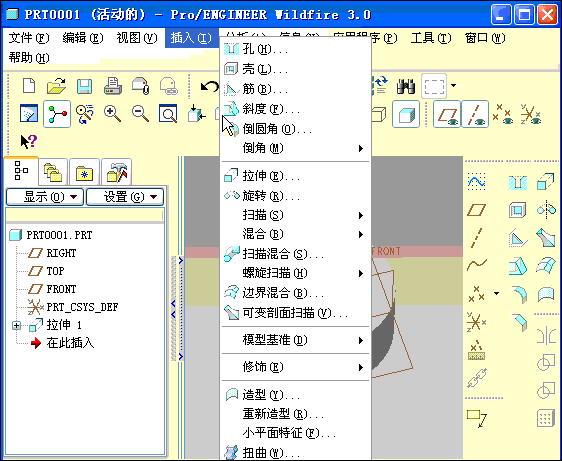Open the 混合(B) submenu
The image size is (562, 461).
coord(295,234)
